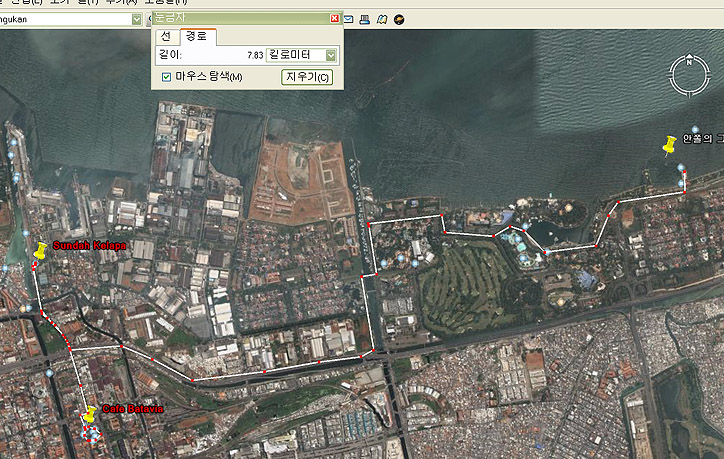
Task: Close the ruler dialog
Action: click(x=335, y=18)
